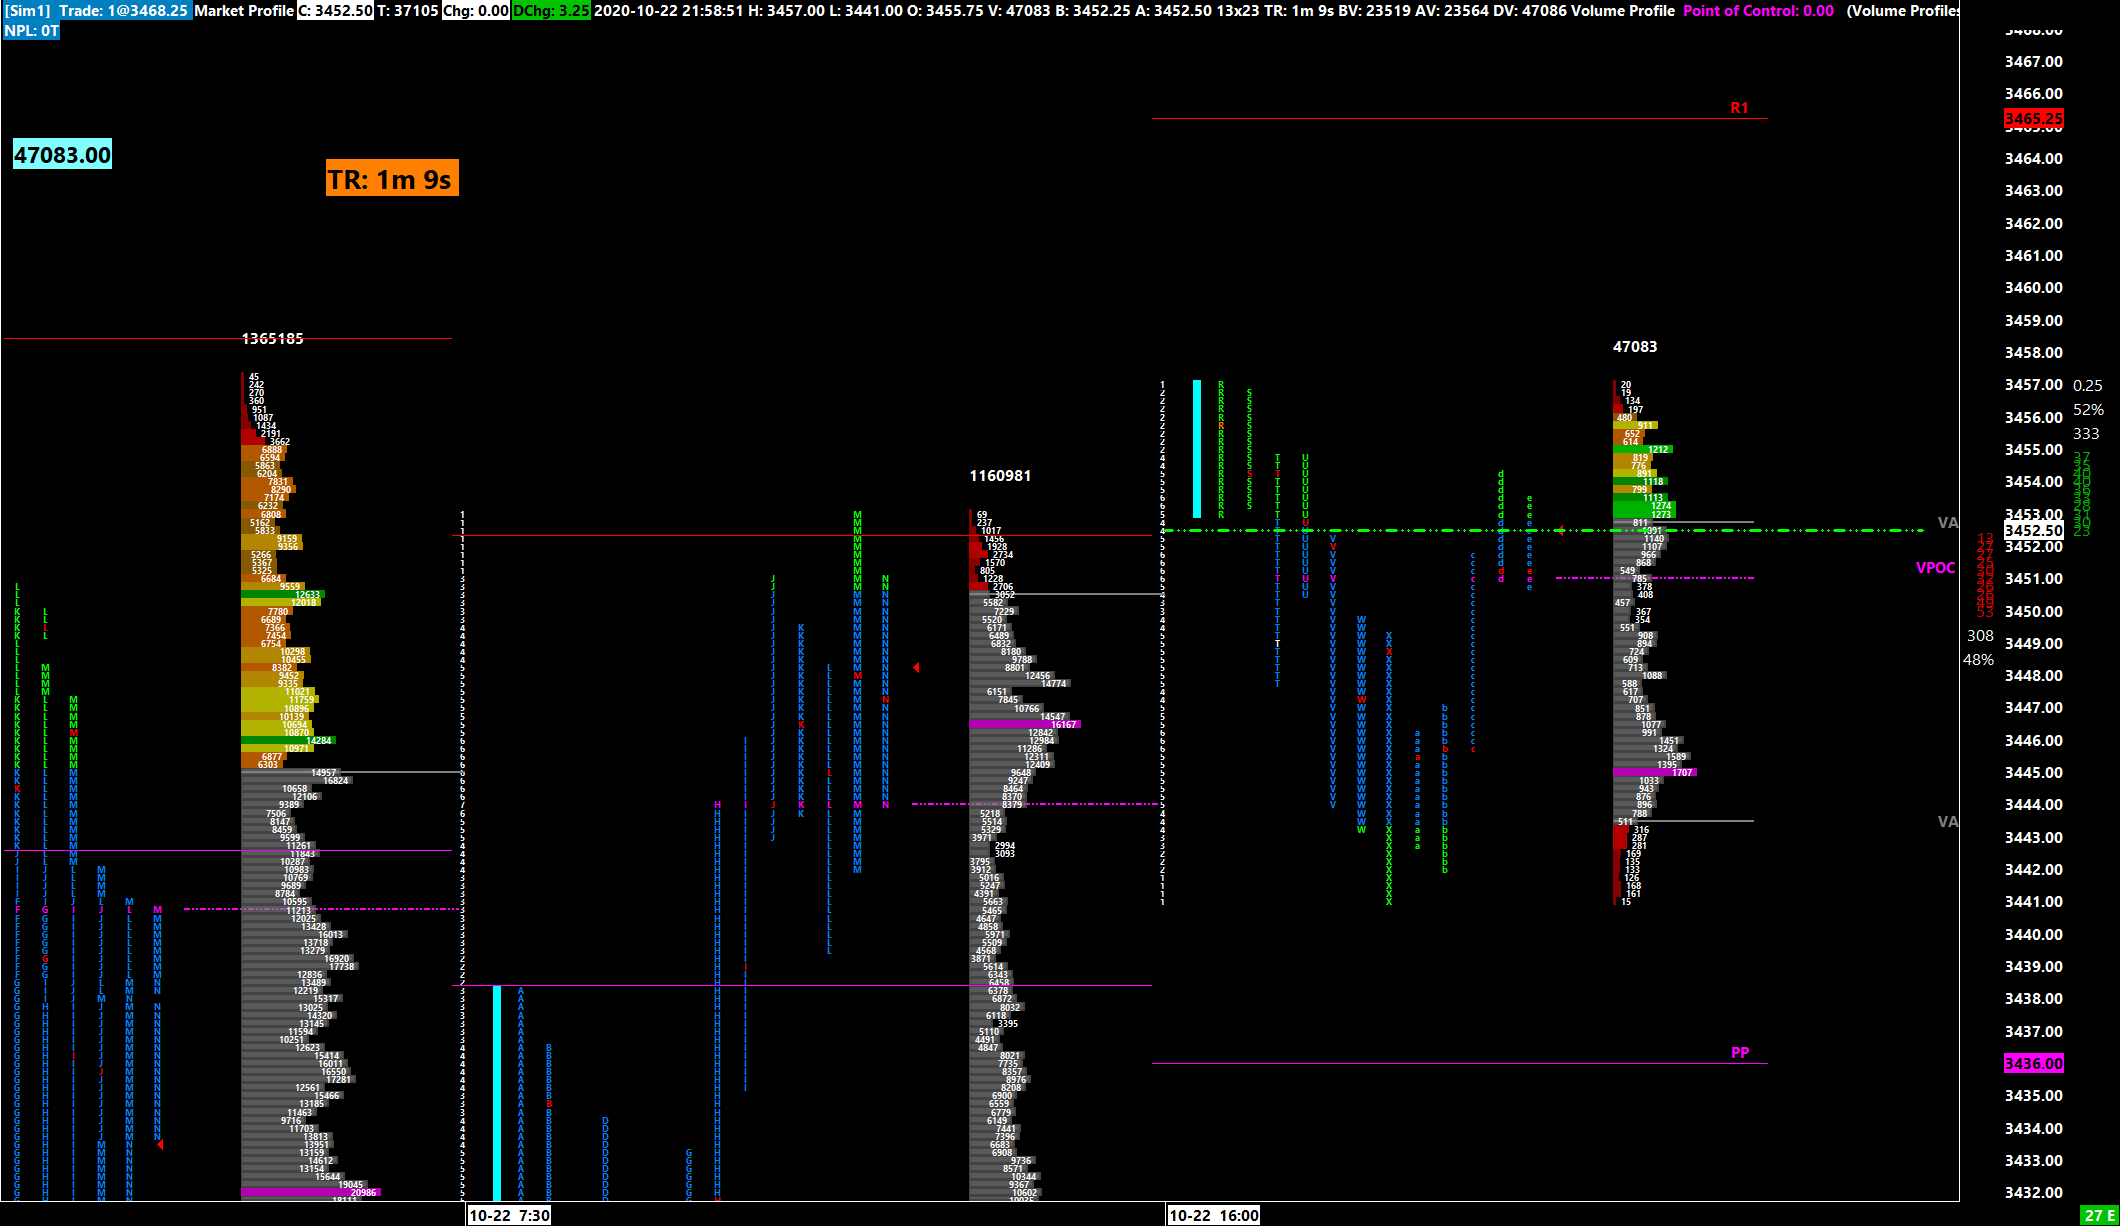Image resolution: width=2120 pixels, height=1226 pixels.
Task: Click the red last-price arrow on green dashed line
Action: (1560, 530)
